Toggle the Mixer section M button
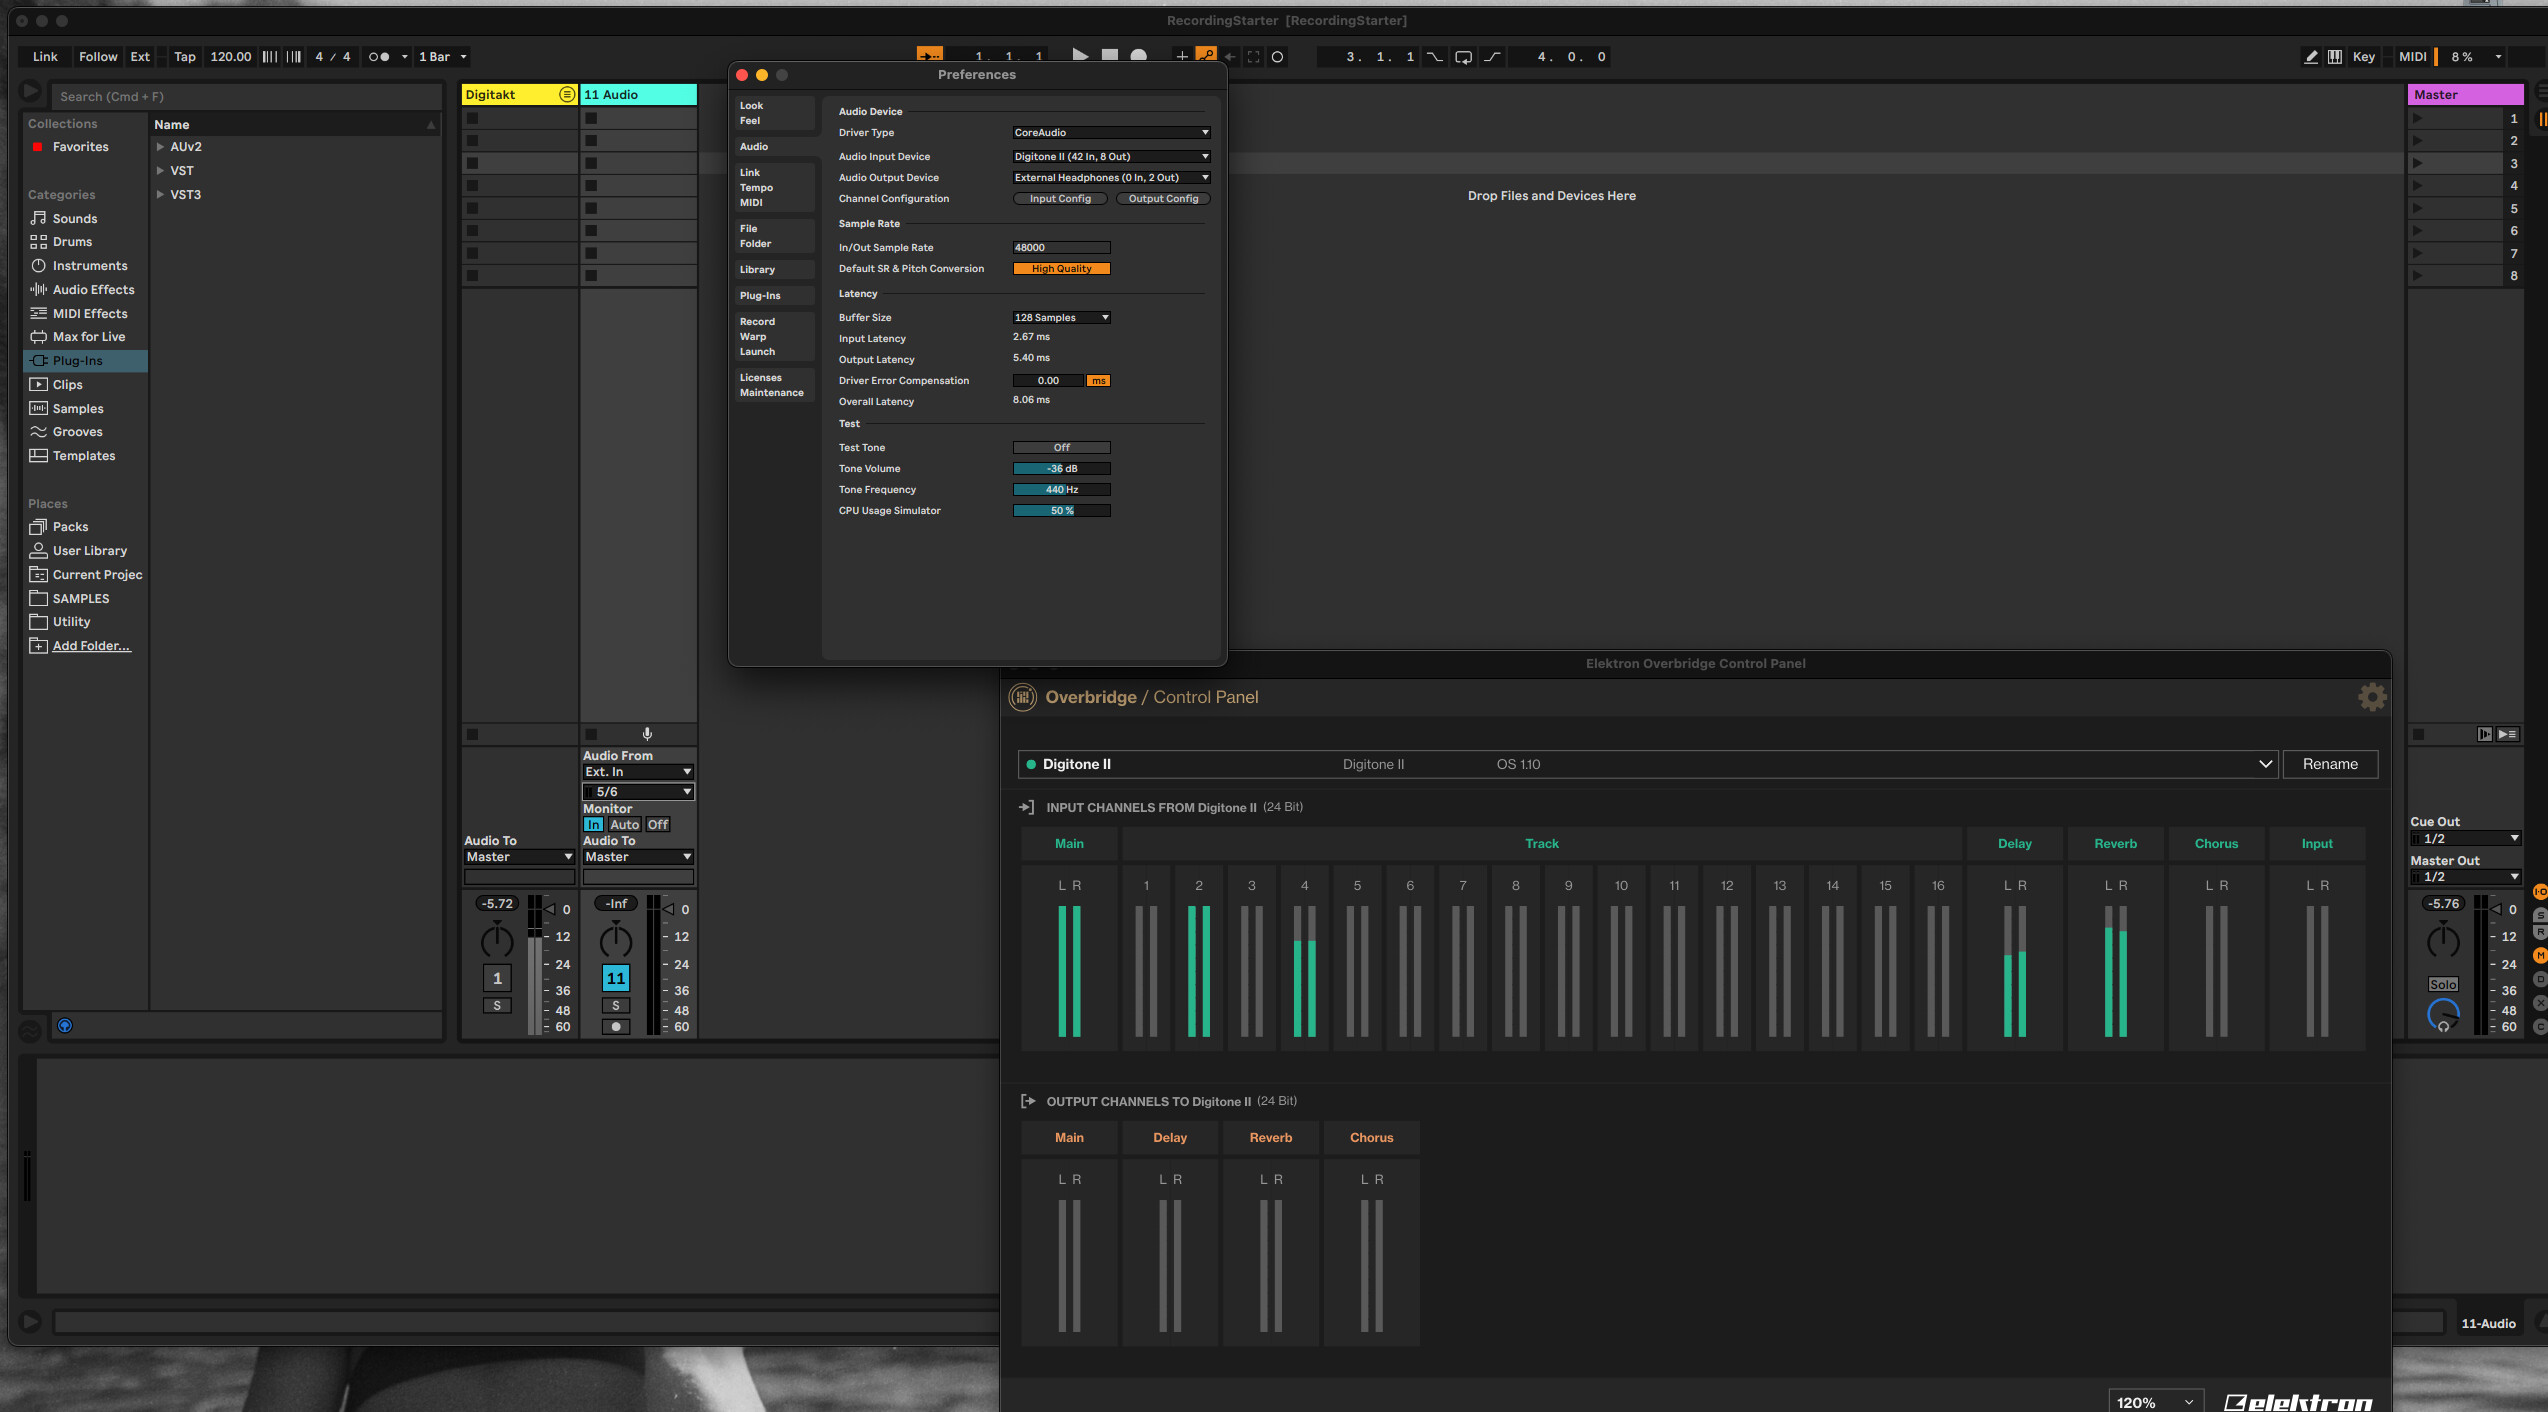Screen dimensions: 2548x1412 pos(2539,956)
